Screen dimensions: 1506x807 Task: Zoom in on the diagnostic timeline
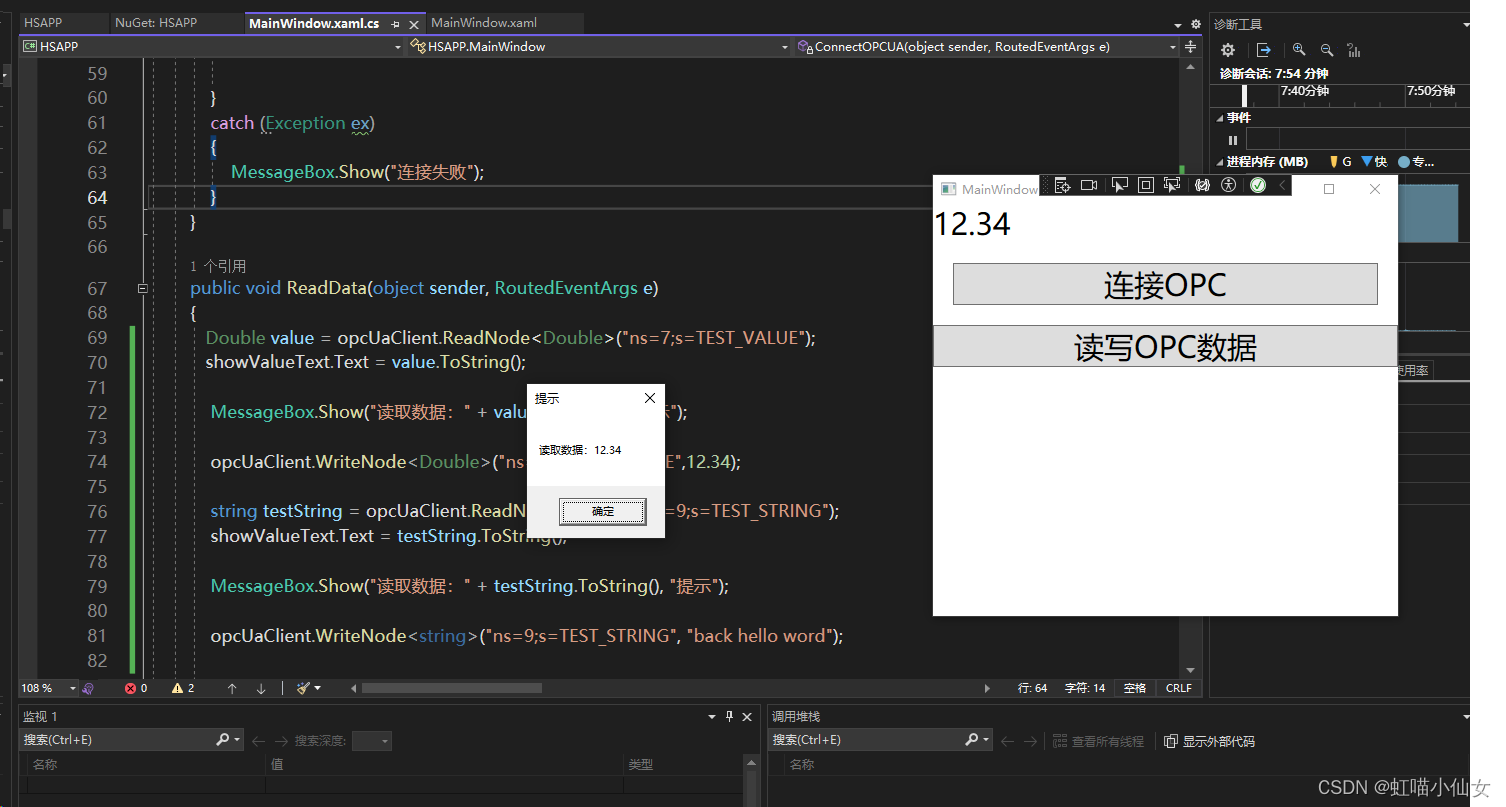pos(1299,50)
